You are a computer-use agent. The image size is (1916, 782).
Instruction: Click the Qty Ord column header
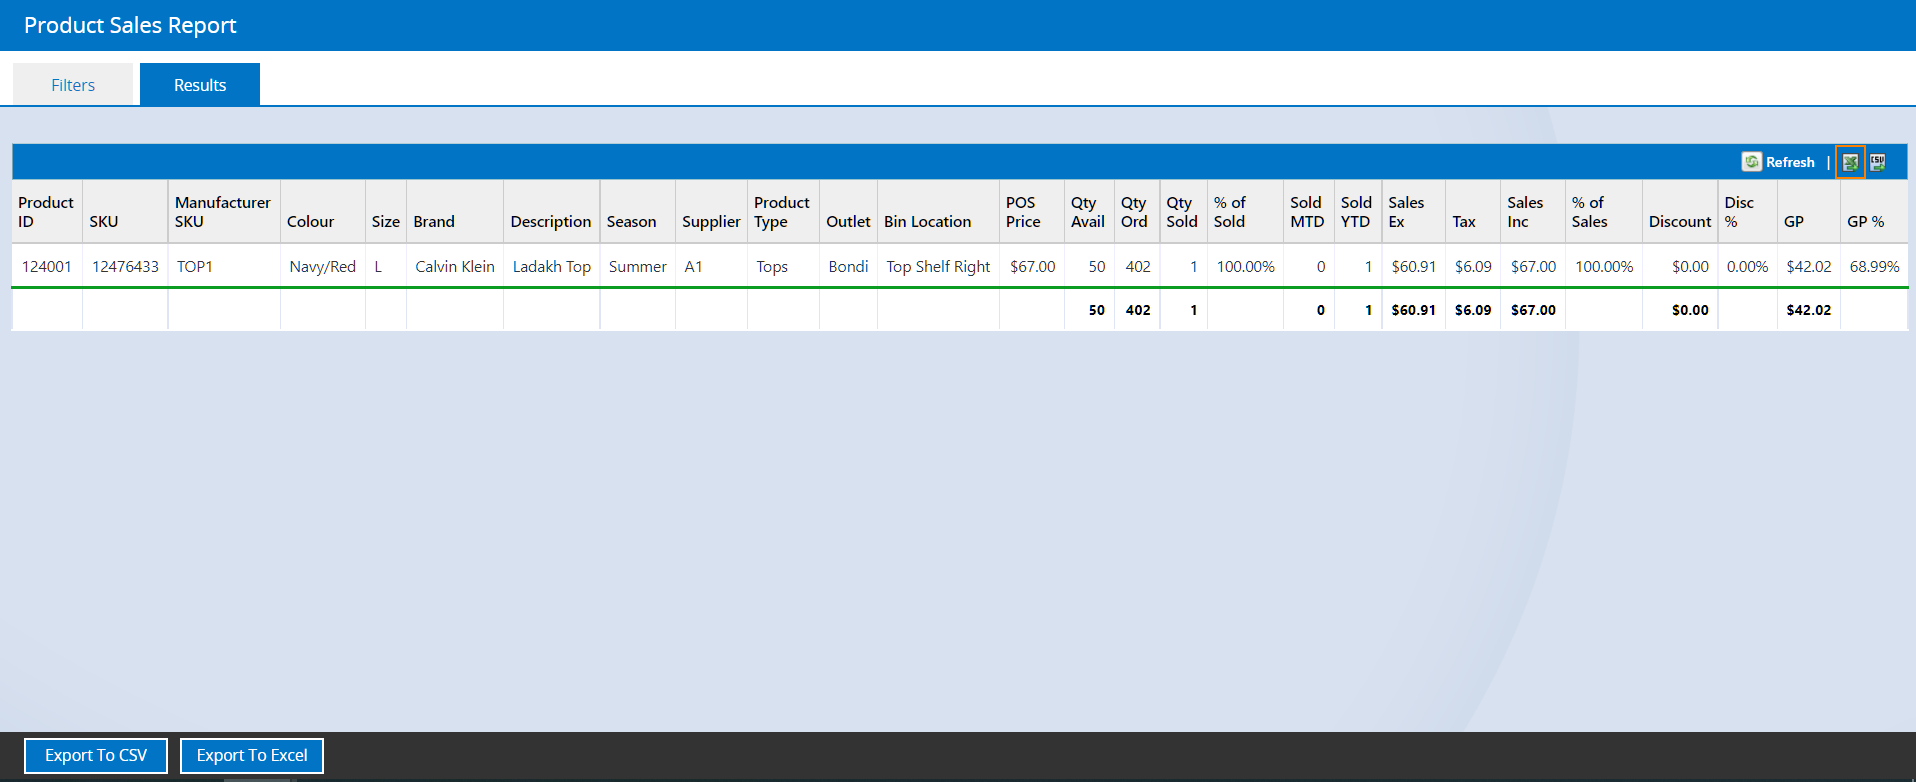click(x=1137, y=212)
